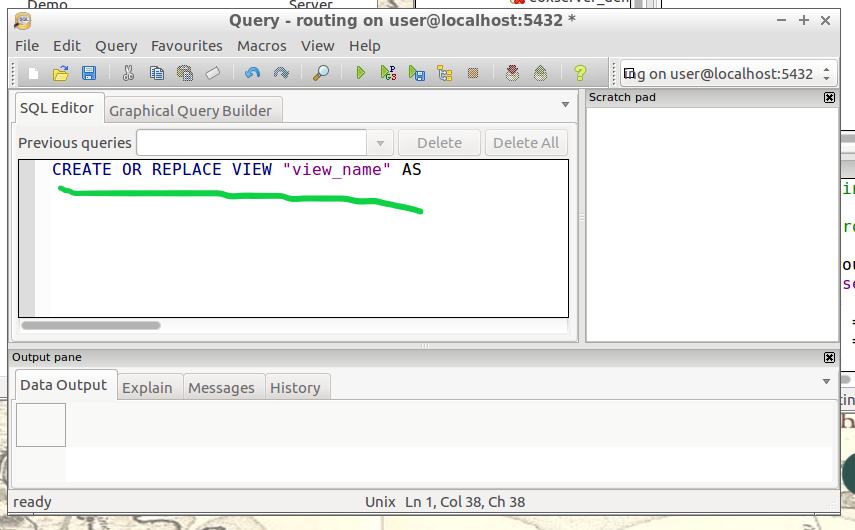This screenshot has width=855, height=530.
Task: Save the query with floppy disk icon
Action: pyautogui.click(x=89, y=73)
